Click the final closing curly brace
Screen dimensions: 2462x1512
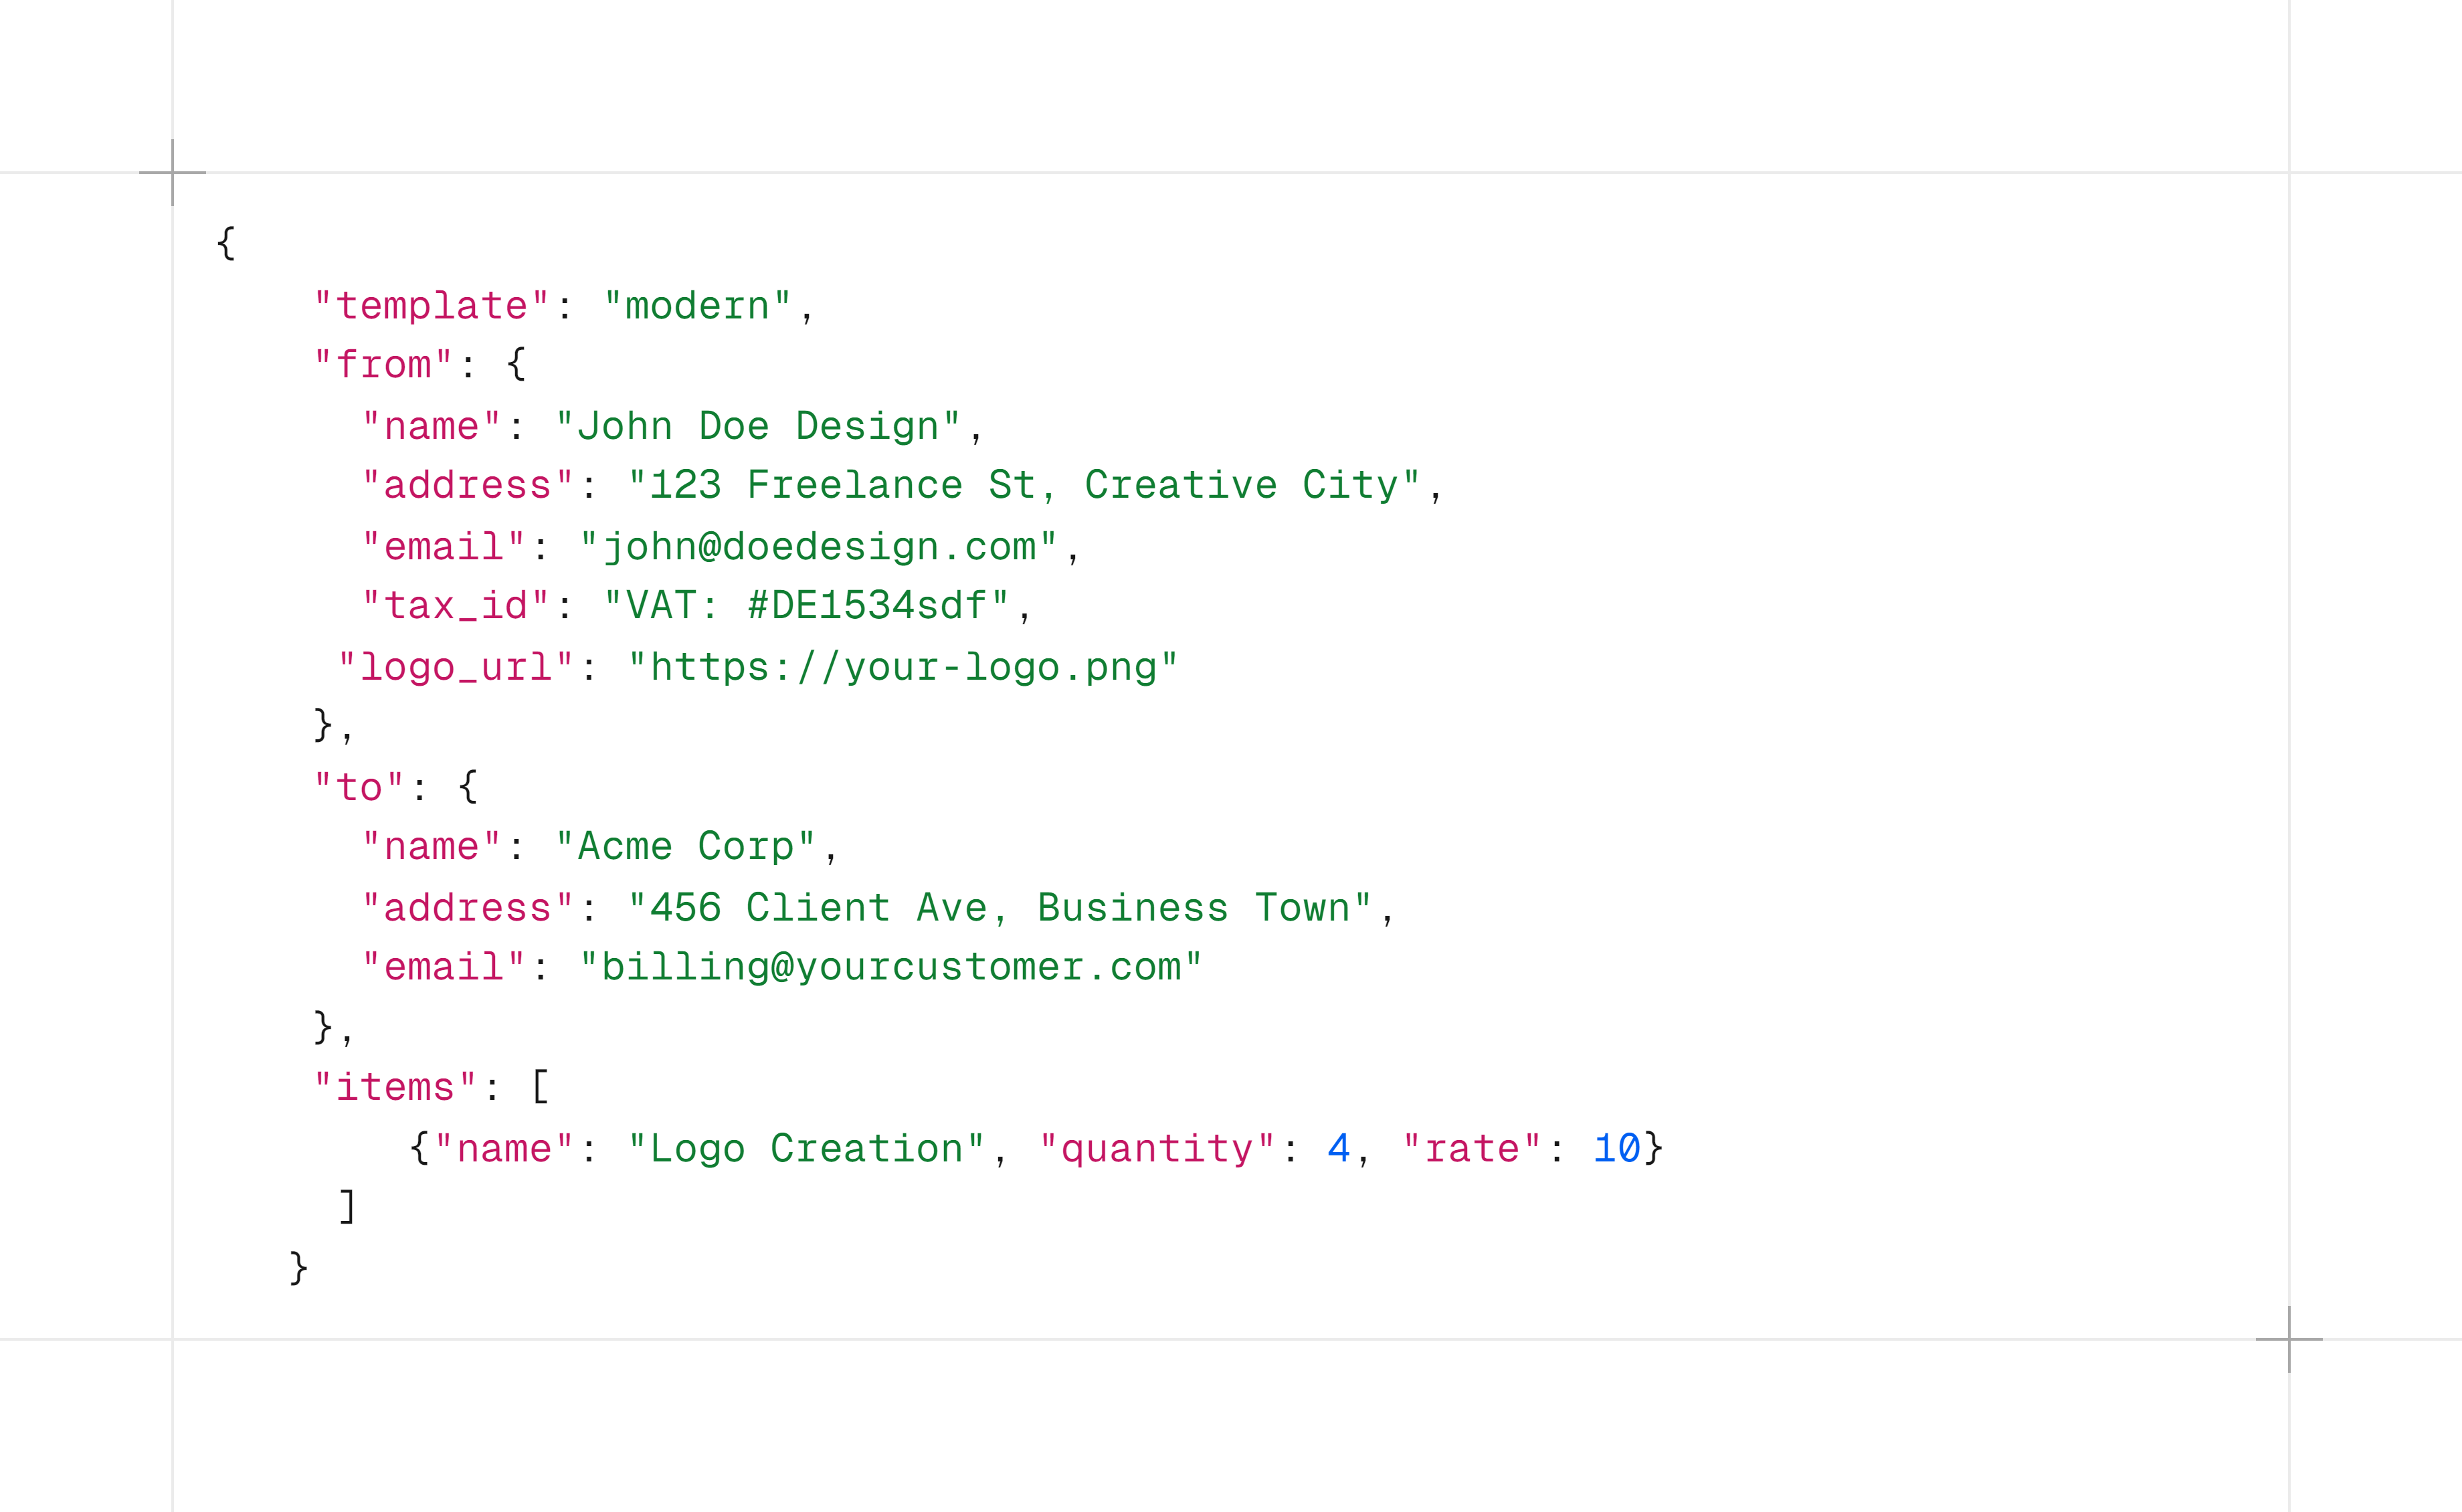299,1268
